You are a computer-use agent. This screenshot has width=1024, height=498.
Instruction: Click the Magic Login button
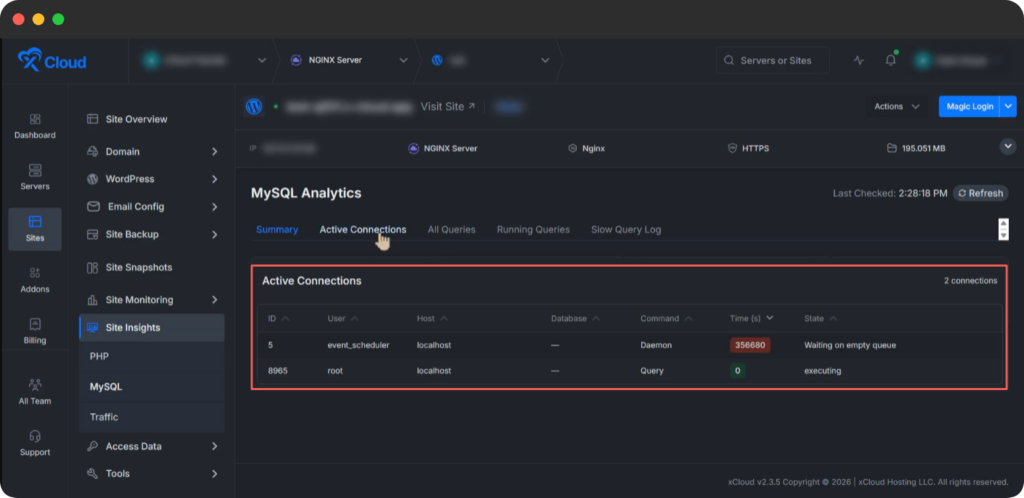[x=967, y=106]
